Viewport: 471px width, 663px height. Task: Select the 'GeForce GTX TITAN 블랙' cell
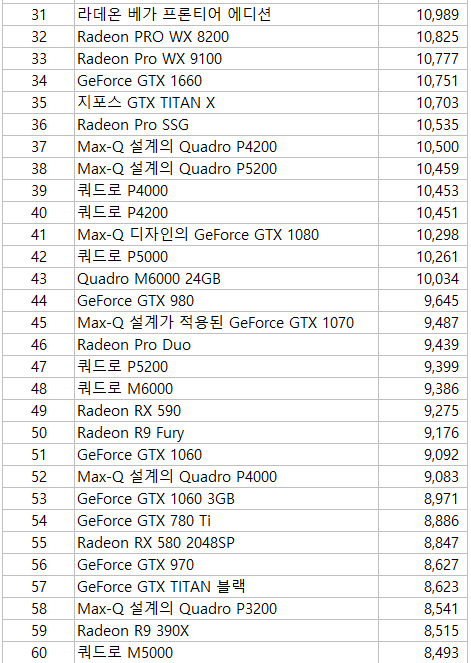coord(226,586)
